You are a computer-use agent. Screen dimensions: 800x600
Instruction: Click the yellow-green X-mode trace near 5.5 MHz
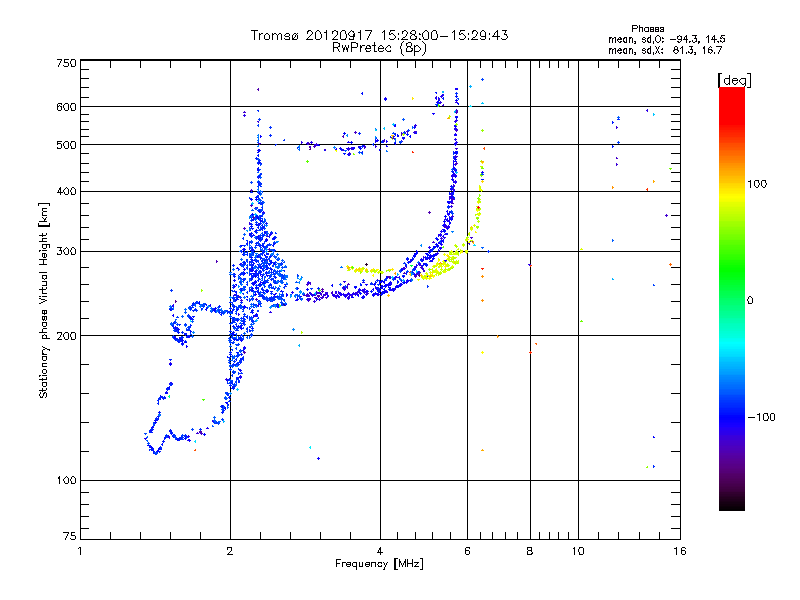444,264
